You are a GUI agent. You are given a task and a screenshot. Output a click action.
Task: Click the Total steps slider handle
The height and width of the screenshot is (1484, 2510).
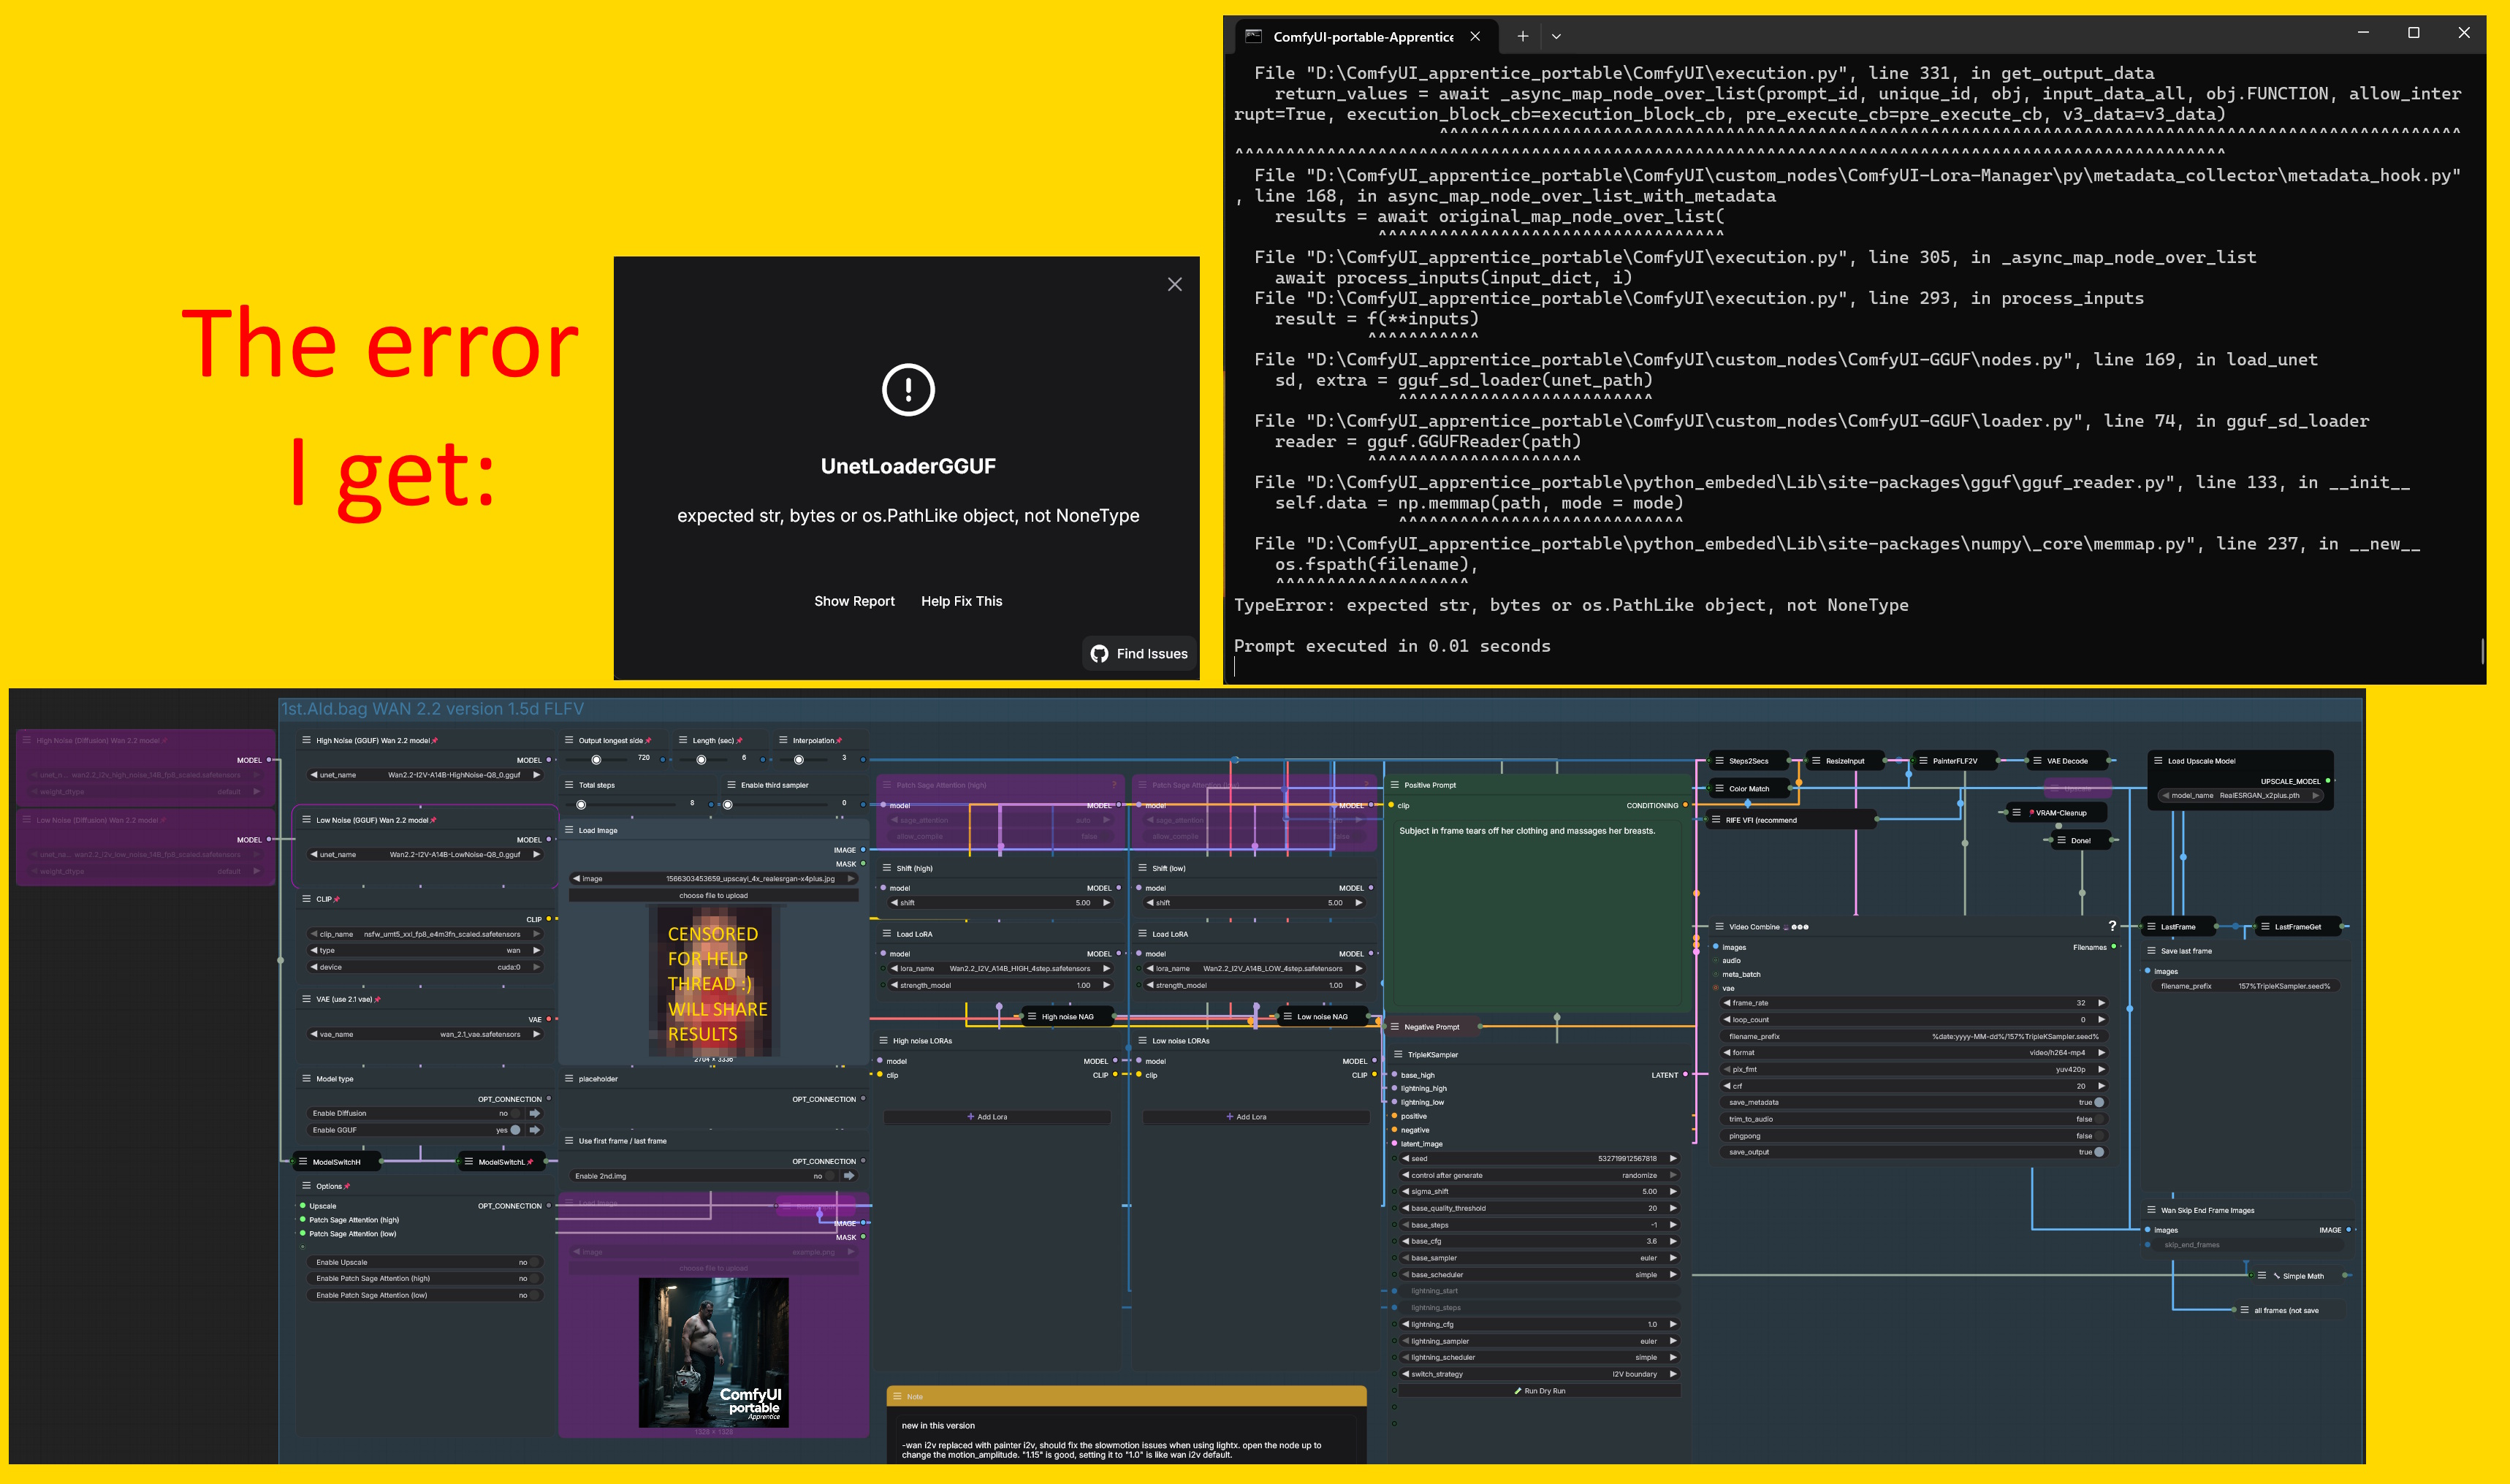[581, 805]
